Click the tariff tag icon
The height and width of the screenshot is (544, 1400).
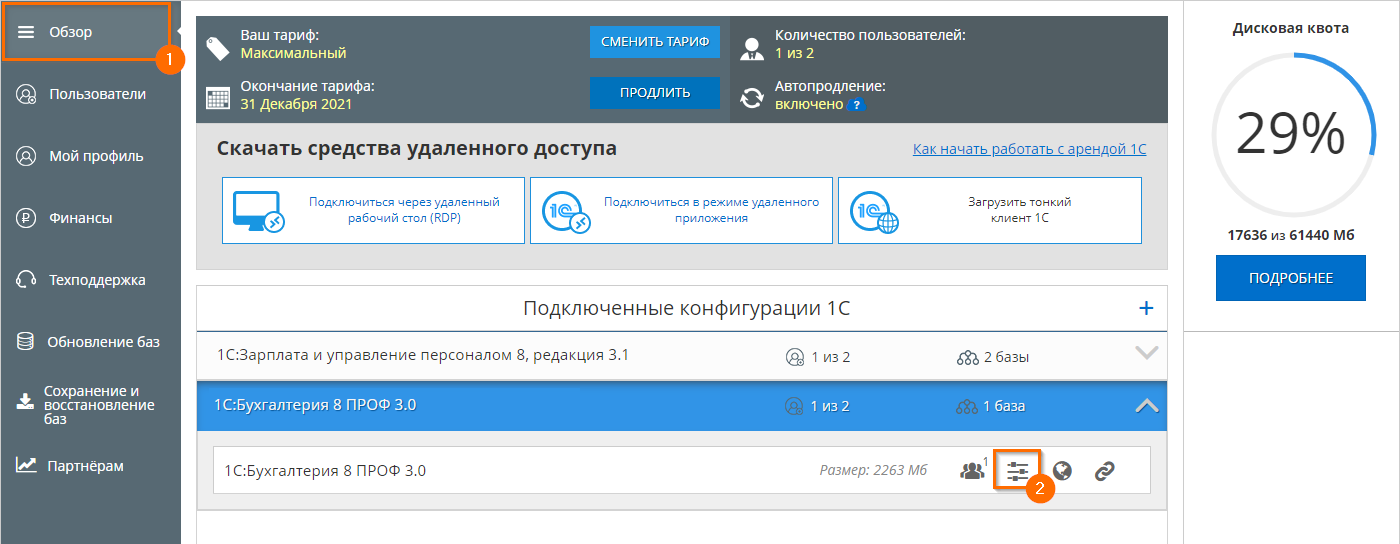click(218, 47)
